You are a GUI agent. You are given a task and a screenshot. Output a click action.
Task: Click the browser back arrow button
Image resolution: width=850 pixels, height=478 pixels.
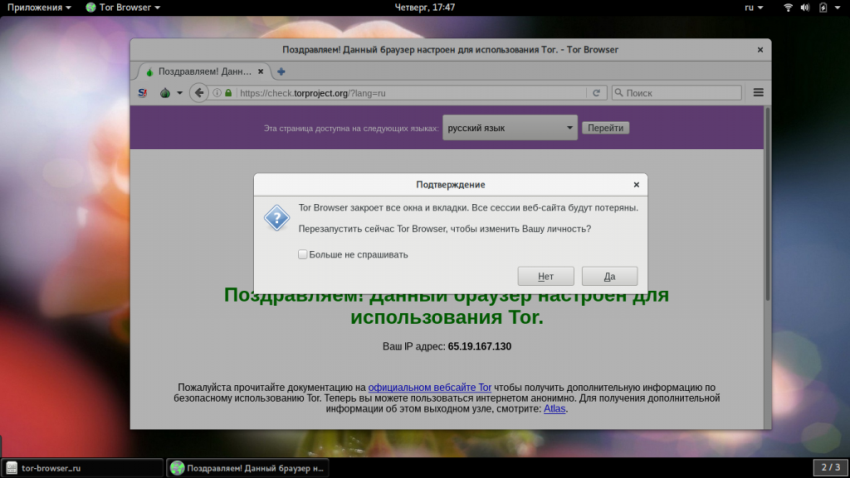[x=198, y=93]
